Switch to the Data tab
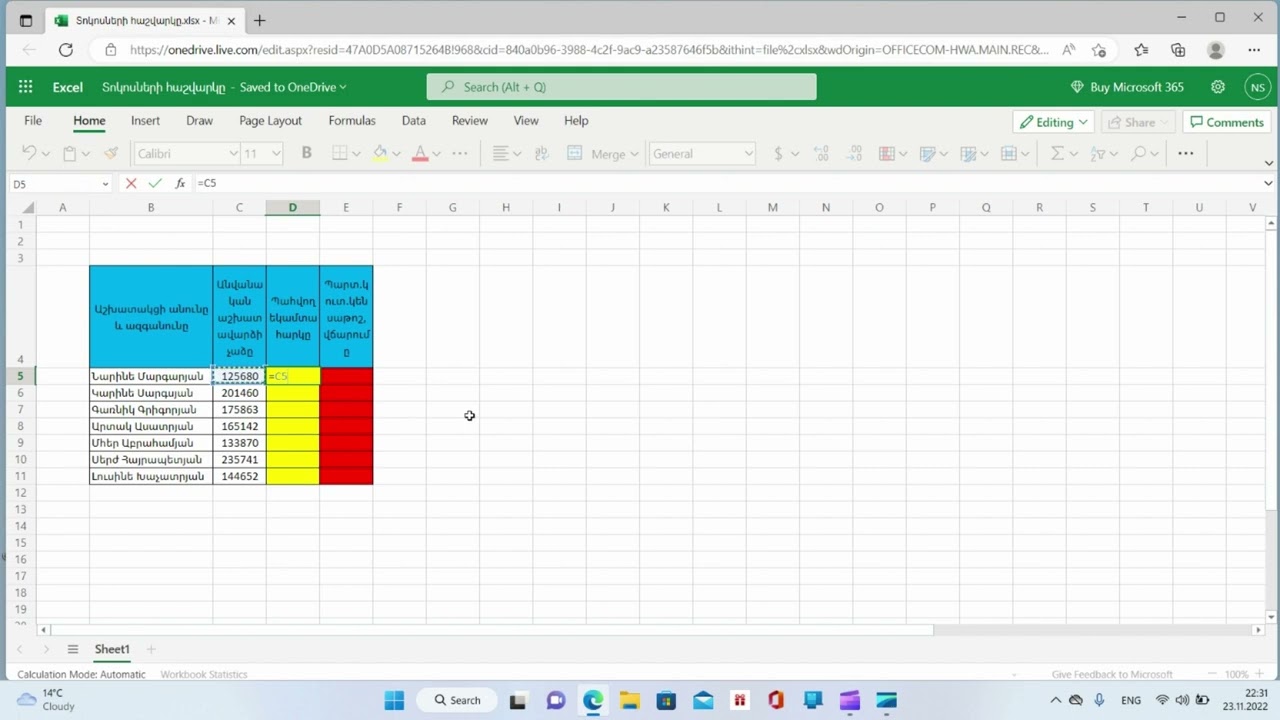1280x720 pixels. (x=413, y=120)
